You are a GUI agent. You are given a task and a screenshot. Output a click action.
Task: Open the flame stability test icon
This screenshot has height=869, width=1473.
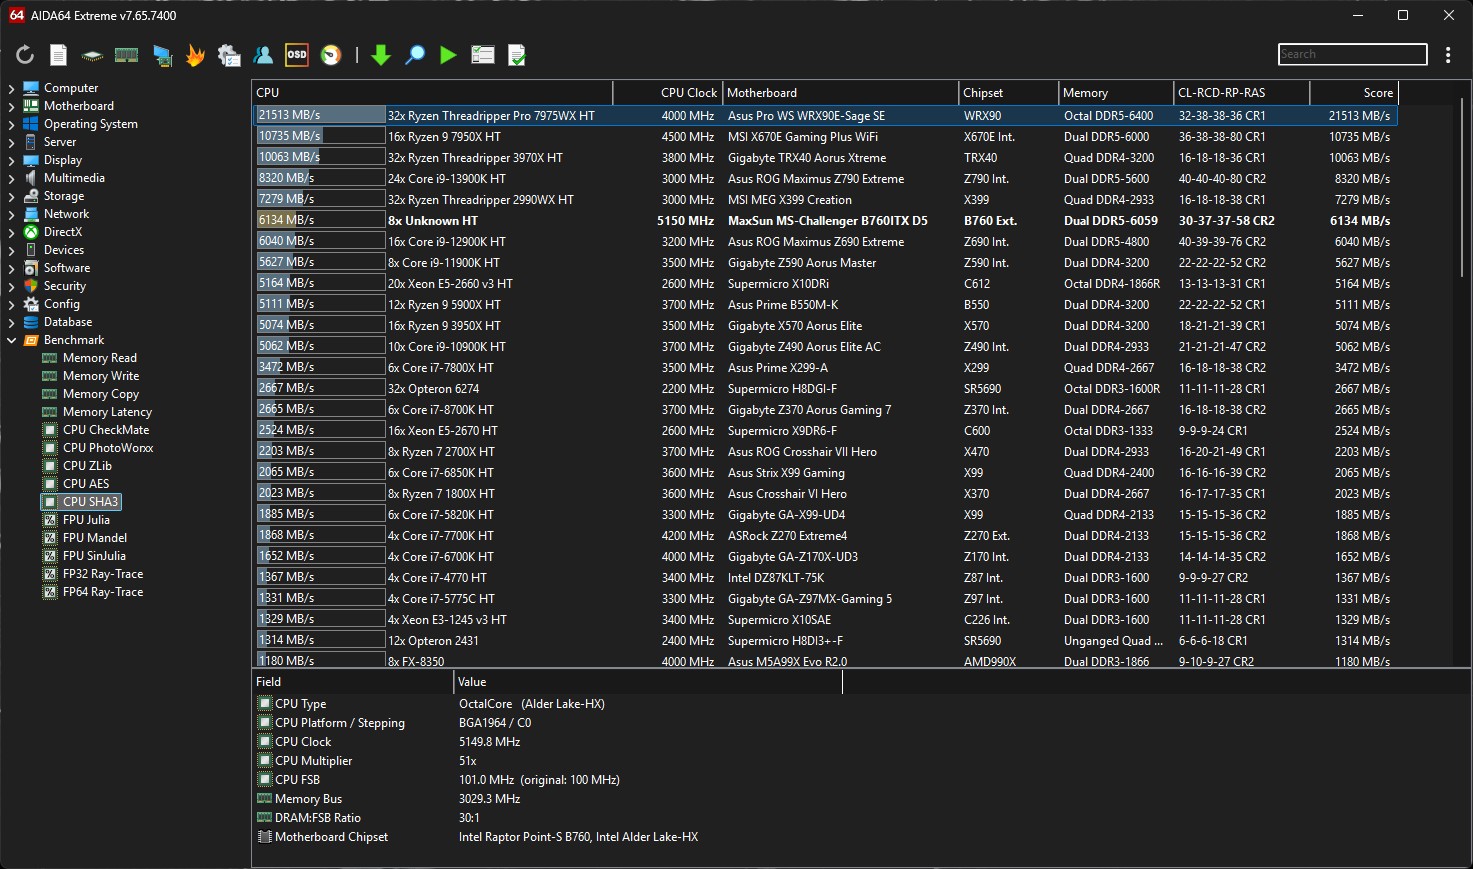pyautogui.click(x=195, y=55)
